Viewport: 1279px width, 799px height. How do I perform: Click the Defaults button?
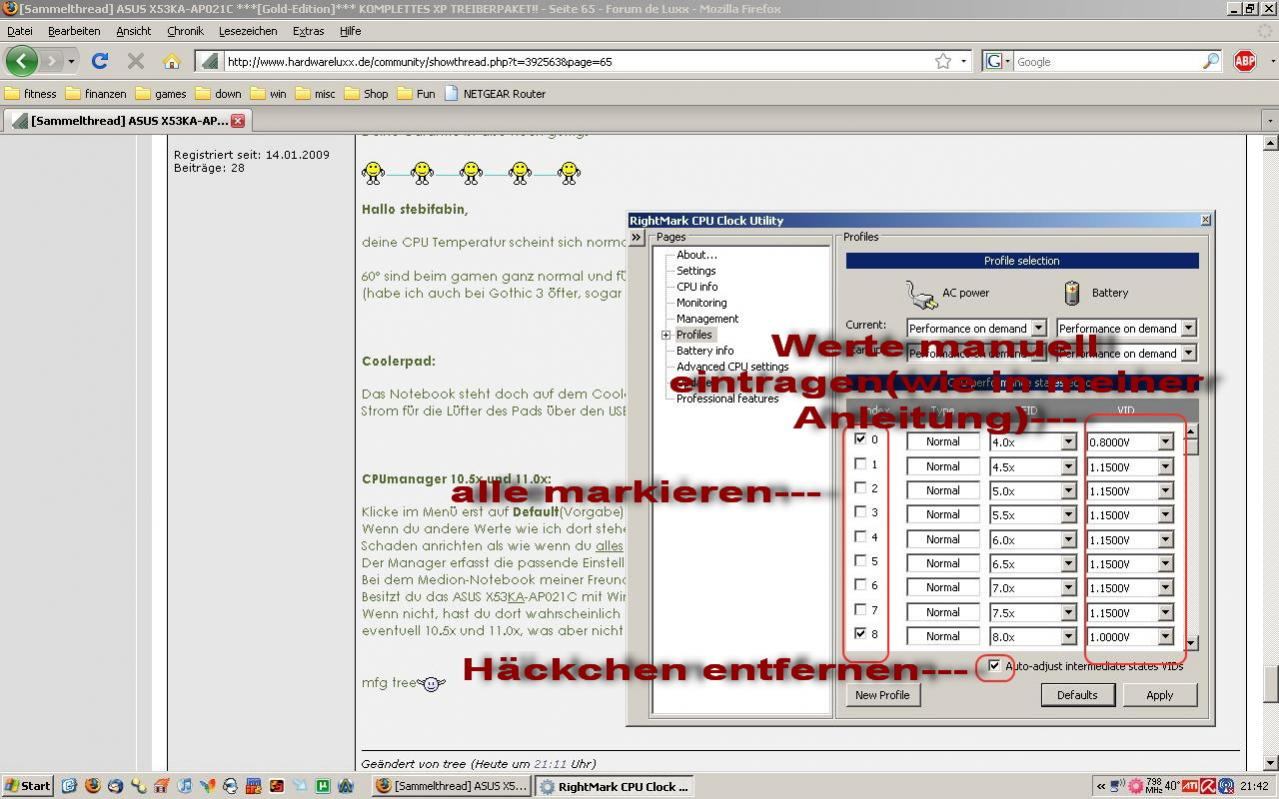click(x=1077, y=695)
